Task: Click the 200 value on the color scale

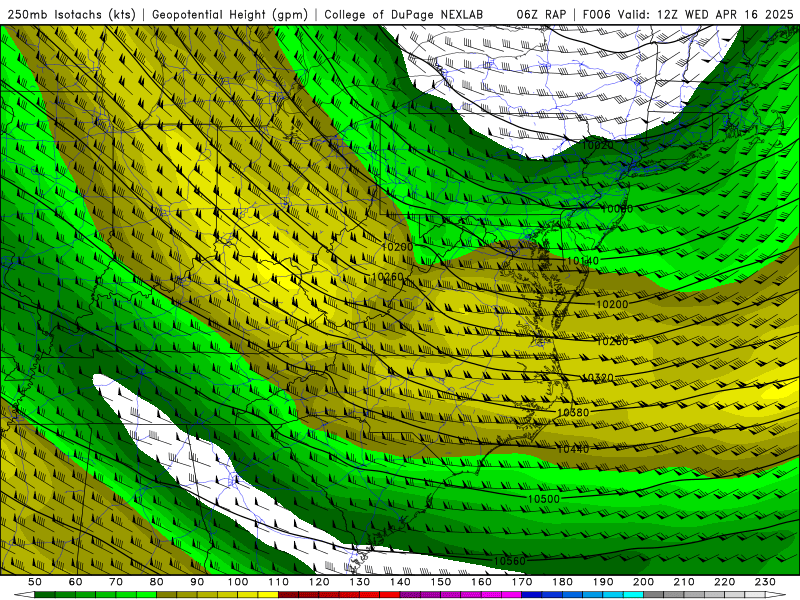Action: 643,582
